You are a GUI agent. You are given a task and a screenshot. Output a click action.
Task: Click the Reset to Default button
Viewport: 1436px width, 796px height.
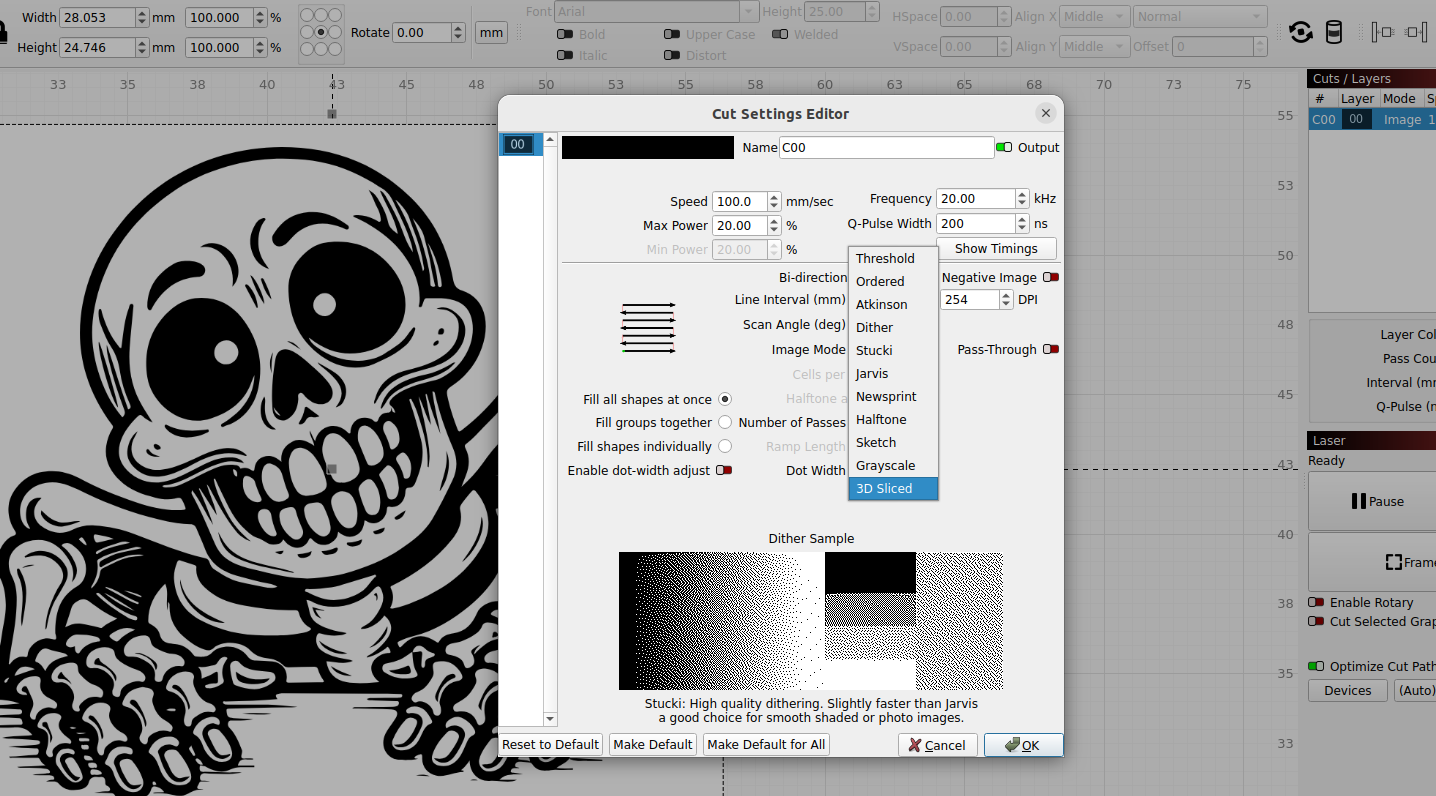pos(550,745)
